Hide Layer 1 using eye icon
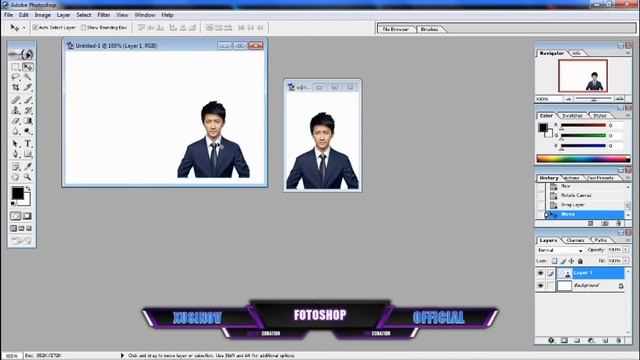Image resolution: width=640 pixels, height=360 pixels. click(540, 273)
